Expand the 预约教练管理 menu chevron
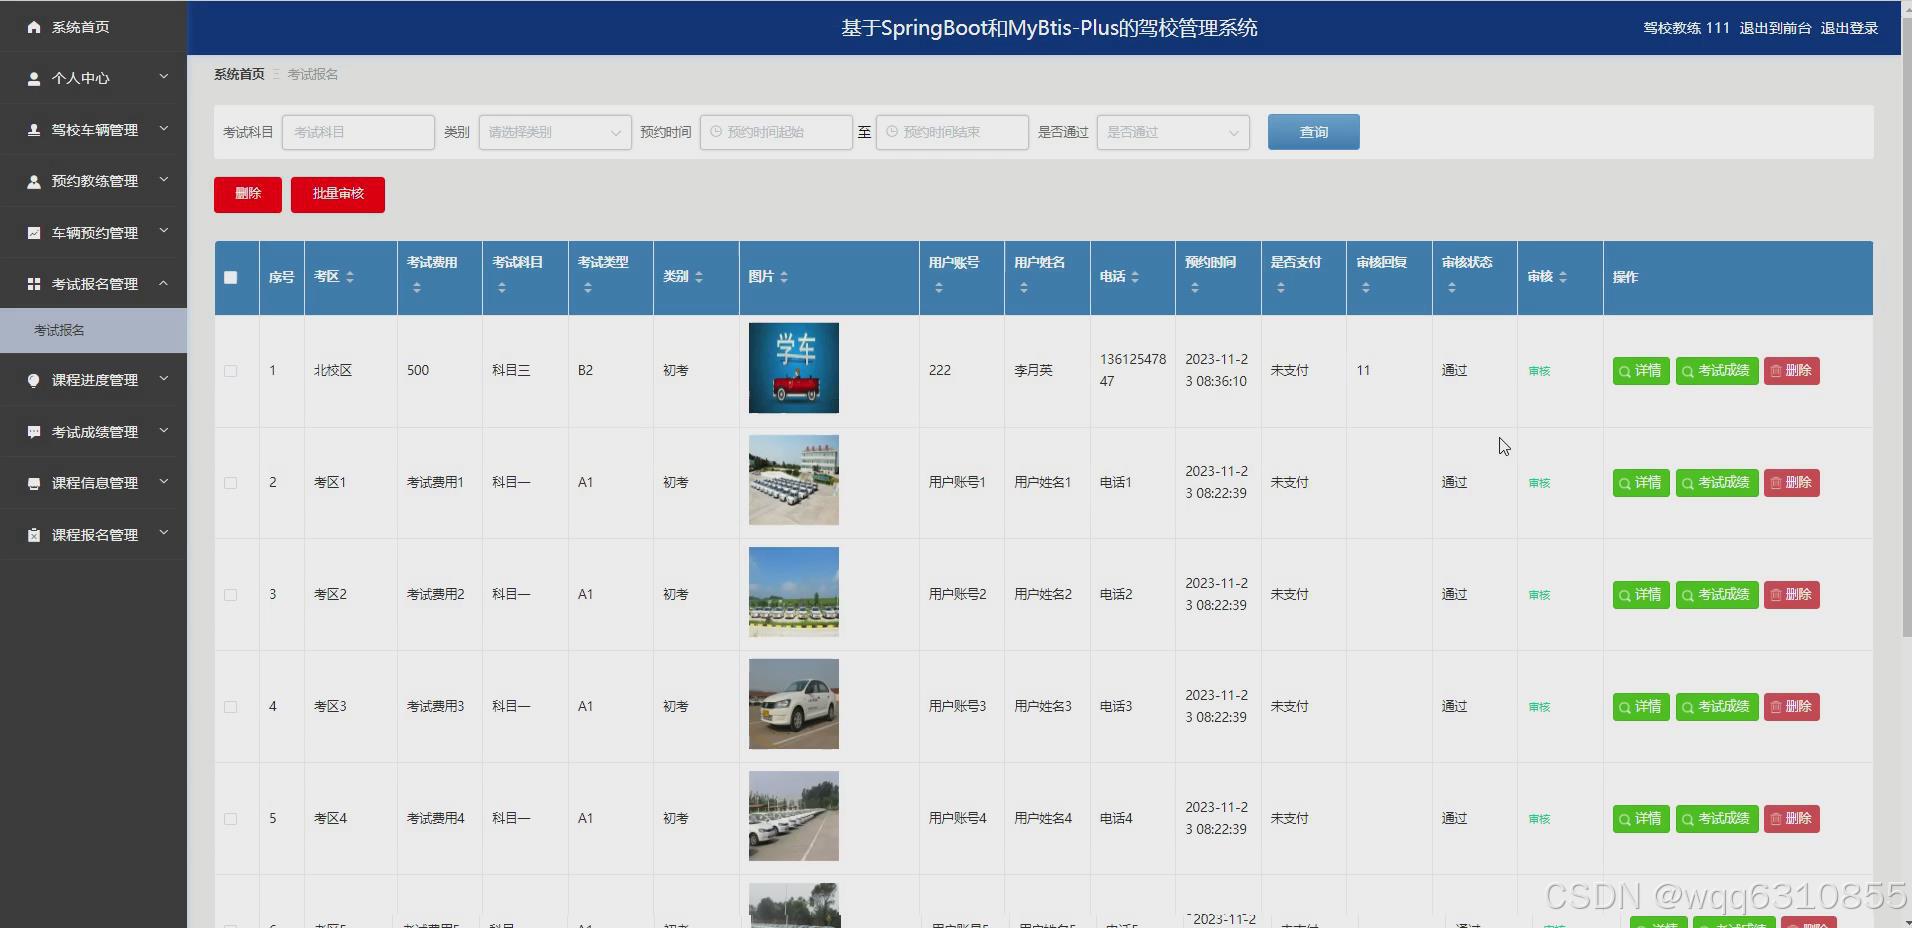Screen dimensions: 1912x928 coord(164,180)
